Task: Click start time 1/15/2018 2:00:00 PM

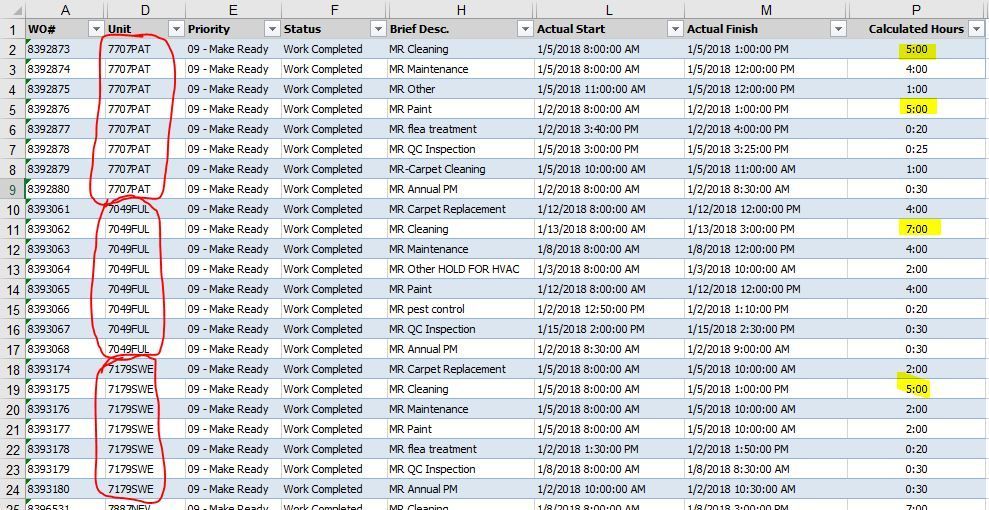Action: point(609,329)
